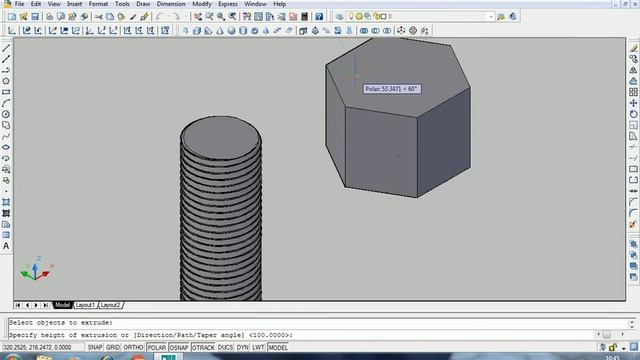Save the drawing with the floppy disk icon

pos(35,17)
